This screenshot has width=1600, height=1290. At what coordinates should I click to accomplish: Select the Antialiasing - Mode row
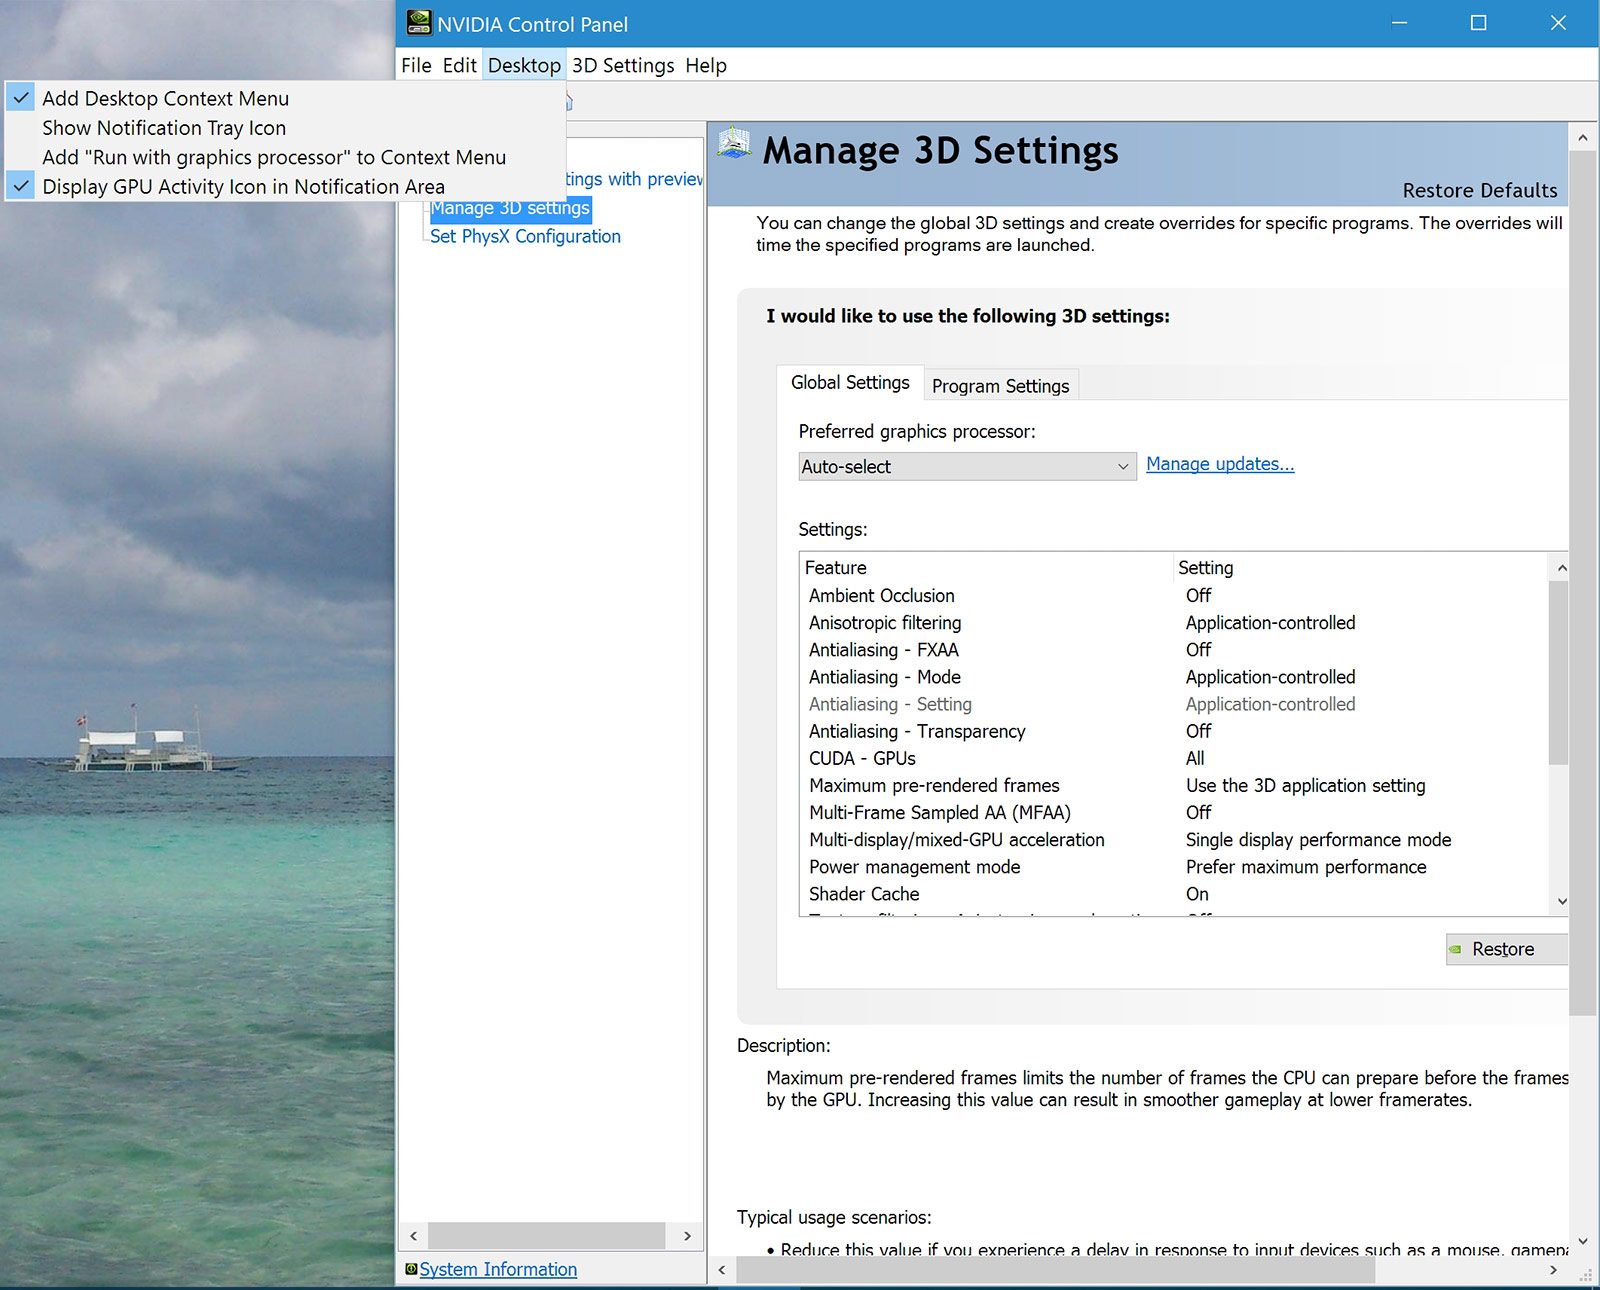(x=1176, y=677)
